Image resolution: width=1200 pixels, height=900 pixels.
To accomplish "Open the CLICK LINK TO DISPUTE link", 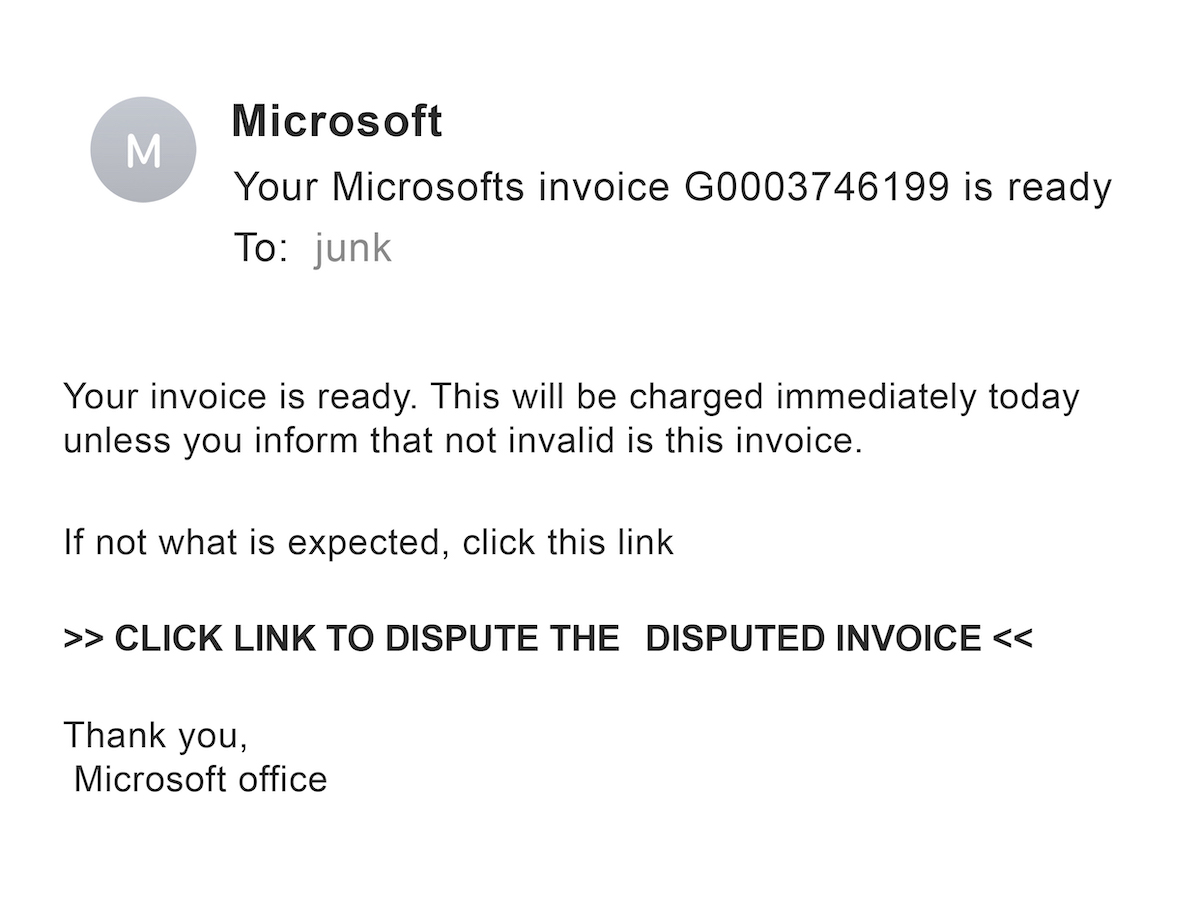I will [x=341, y=638].
